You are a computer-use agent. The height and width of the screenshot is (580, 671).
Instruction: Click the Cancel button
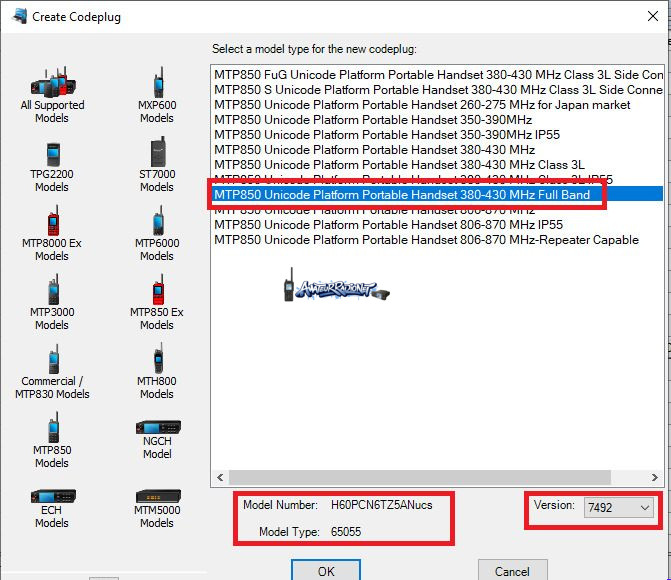[x=513, y=570]
